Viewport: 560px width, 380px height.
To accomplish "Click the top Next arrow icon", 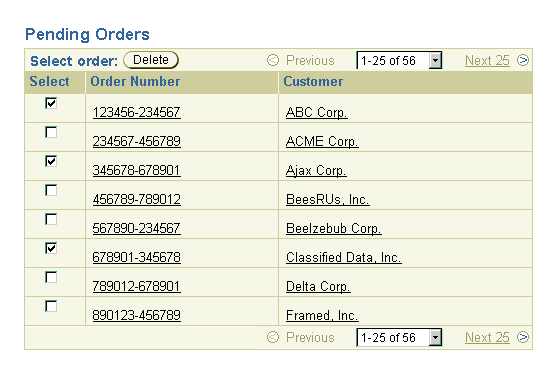I will click(522, 60).
